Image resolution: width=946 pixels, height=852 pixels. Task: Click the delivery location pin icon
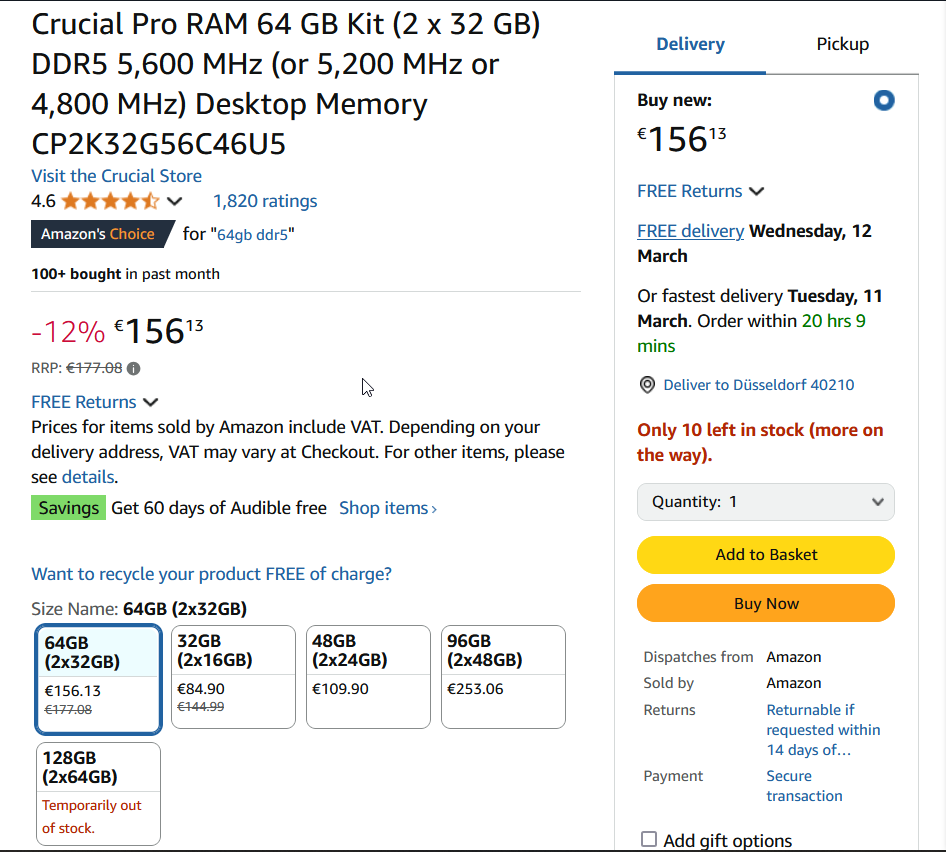(x=647, y=385)
